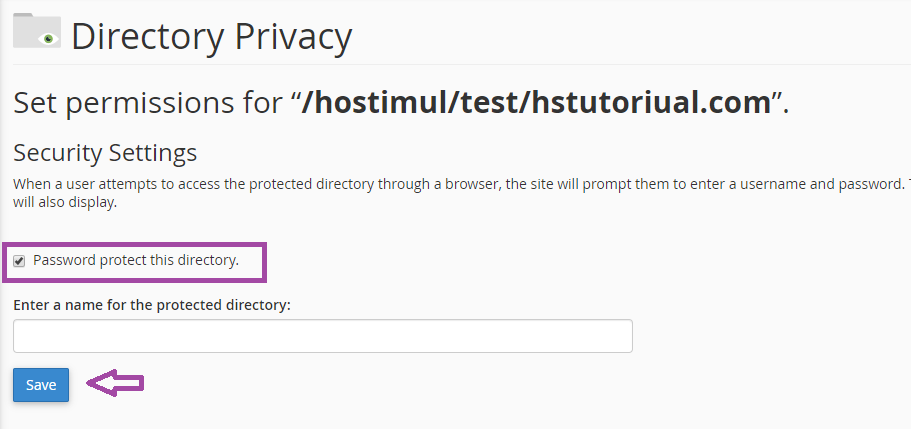Focus the protected directory name field
911x429 pixels.
322,336
